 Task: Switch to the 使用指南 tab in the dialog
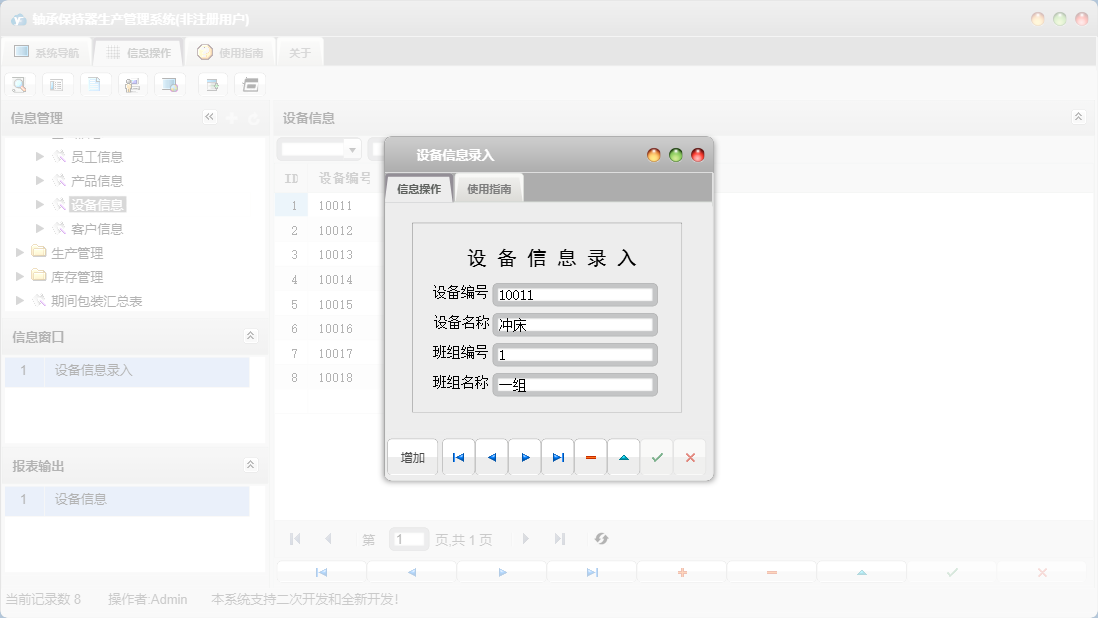488,187
